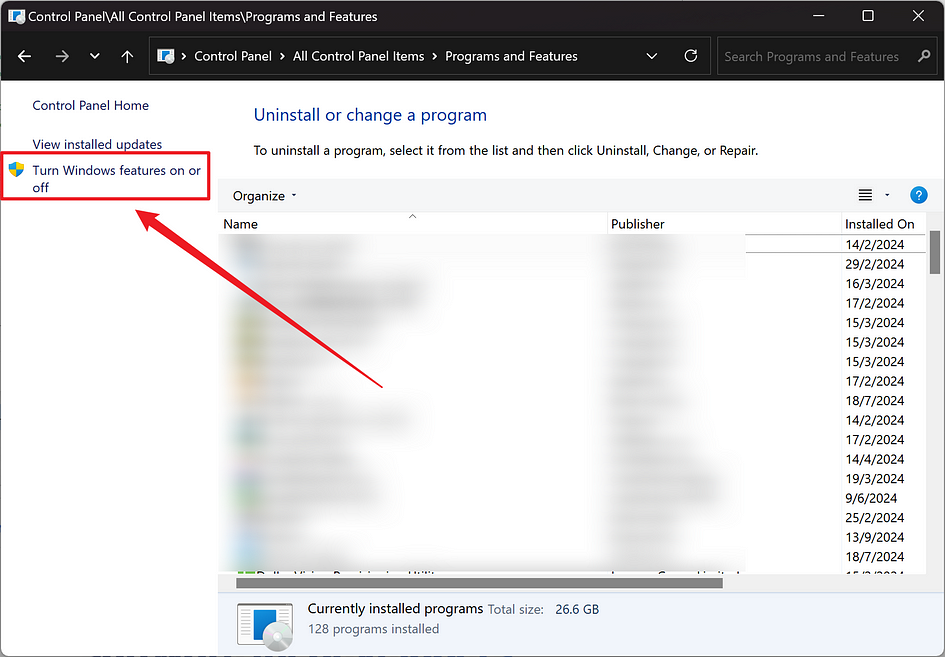The height and width of the screenshot is (657, 945).
Task: Select the row dated 19/3/2024
Action: (572, 479)
